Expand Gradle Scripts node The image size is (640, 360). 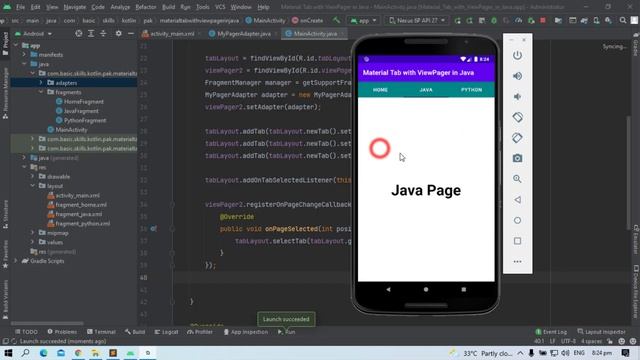click(x=16, y=261)
